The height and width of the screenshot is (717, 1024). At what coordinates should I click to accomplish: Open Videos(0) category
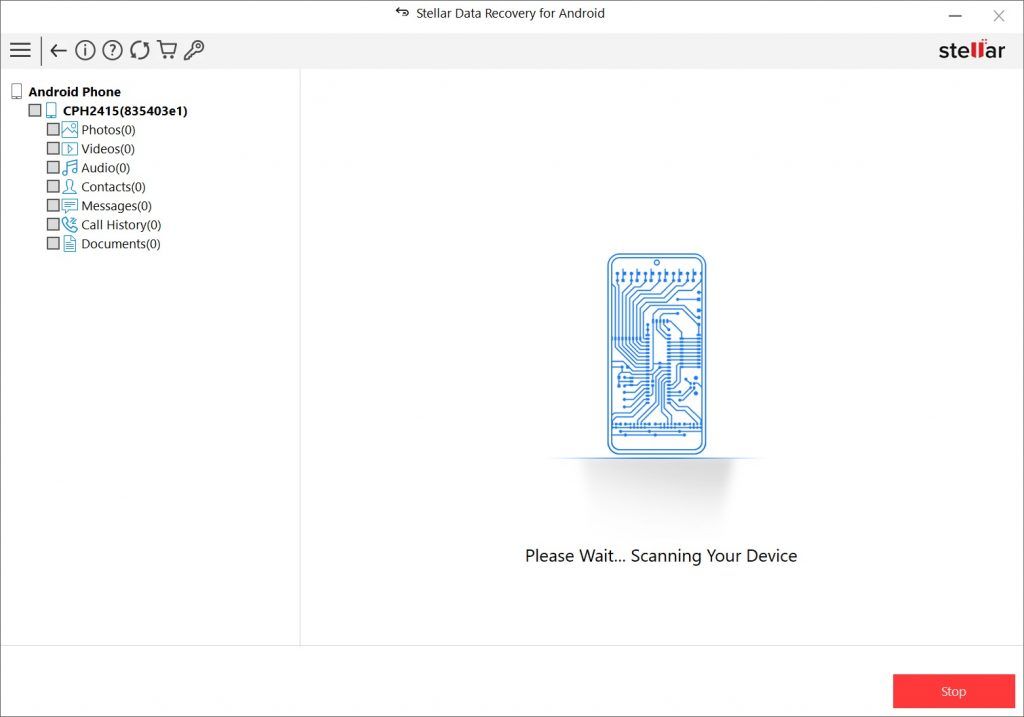(x=108, y=149)
